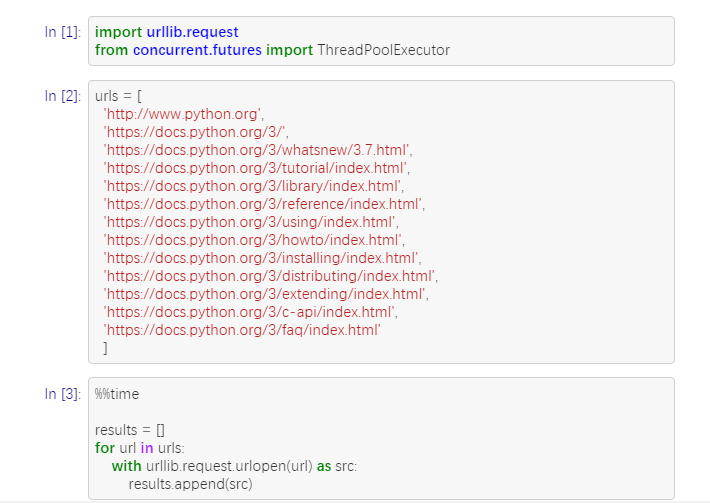
Task: Select the In [1] cell prompt
Action: tap(62, 32)
